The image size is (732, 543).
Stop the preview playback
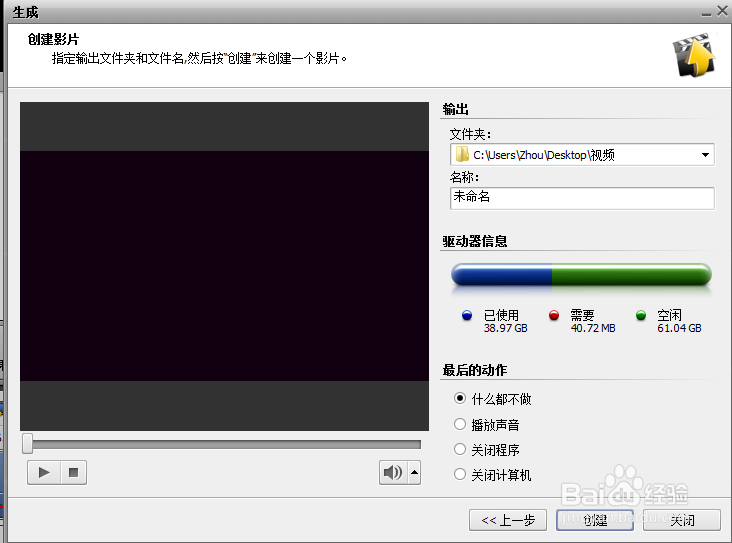[73, 472]
